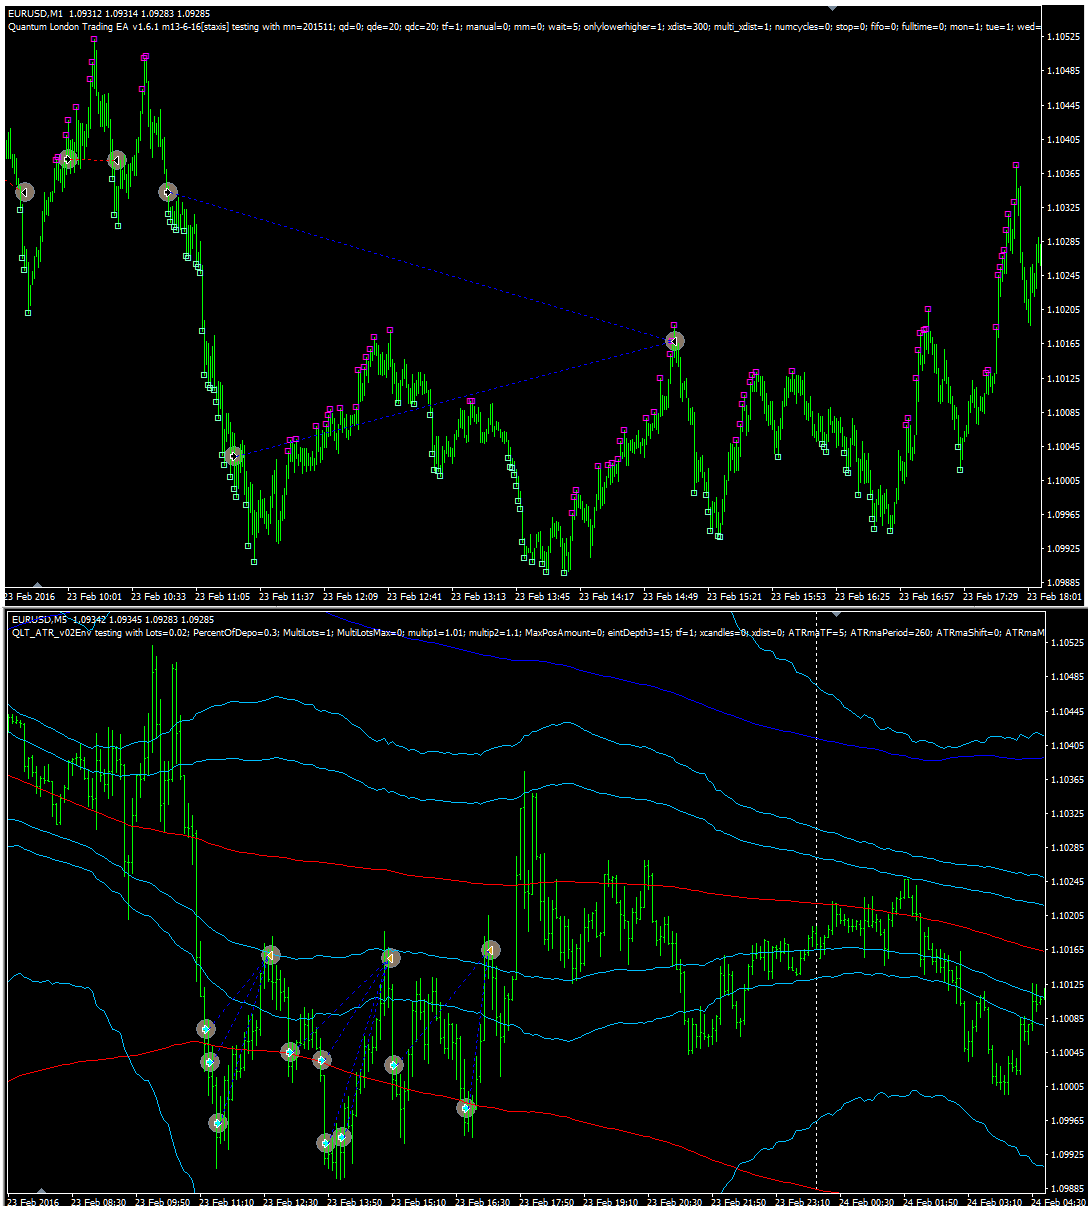Click trade marker at start of M1 long blue dotted line
The image size is (1088, 1206).
tap(168, 192)
